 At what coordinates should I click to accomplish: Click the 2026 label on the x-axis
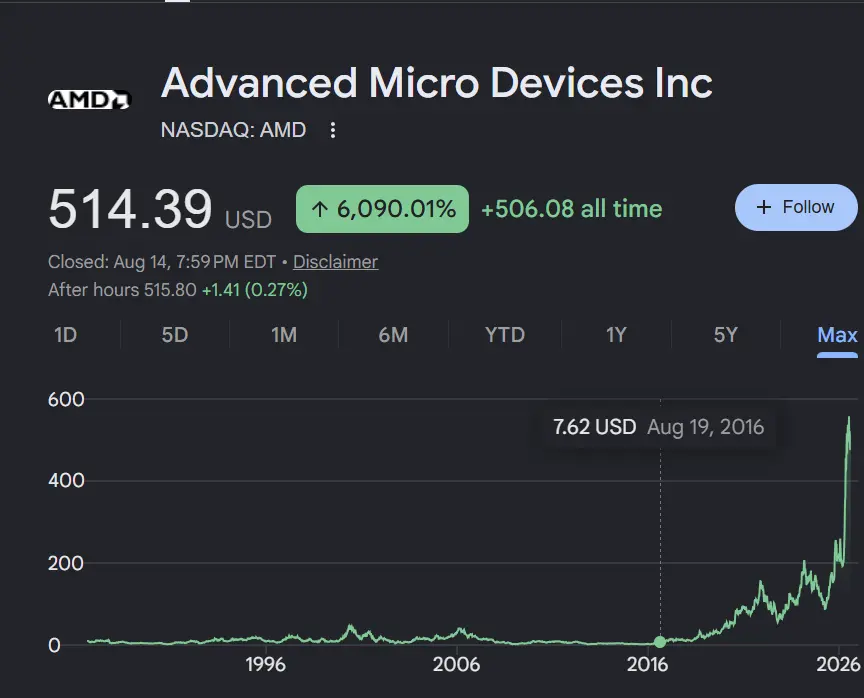838,664
